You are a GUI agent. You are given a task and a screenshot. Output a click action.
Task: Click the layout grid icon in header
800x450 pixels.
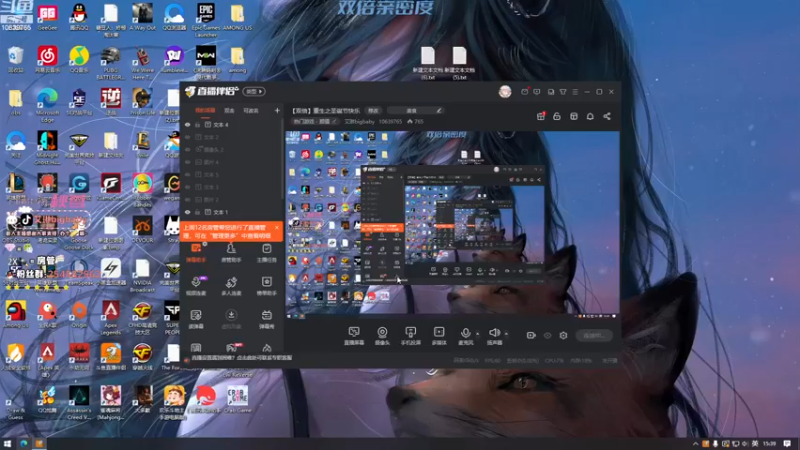point(573,116)
